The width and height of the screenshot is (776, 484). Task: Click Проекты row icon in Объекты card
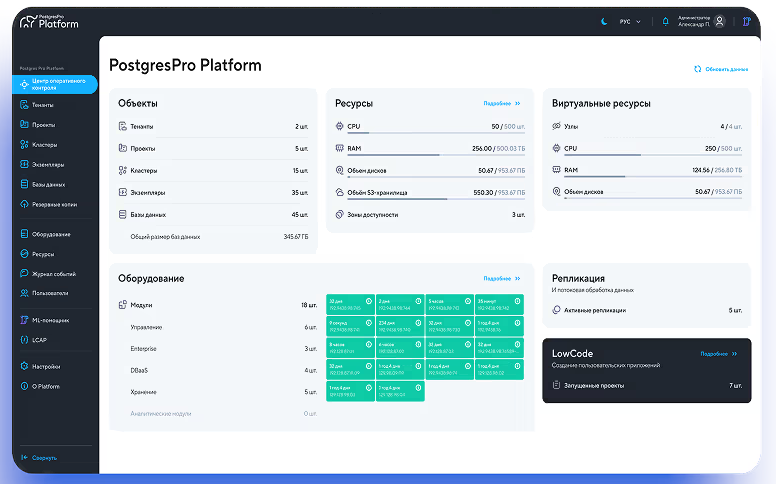click(x=123, y=148)
